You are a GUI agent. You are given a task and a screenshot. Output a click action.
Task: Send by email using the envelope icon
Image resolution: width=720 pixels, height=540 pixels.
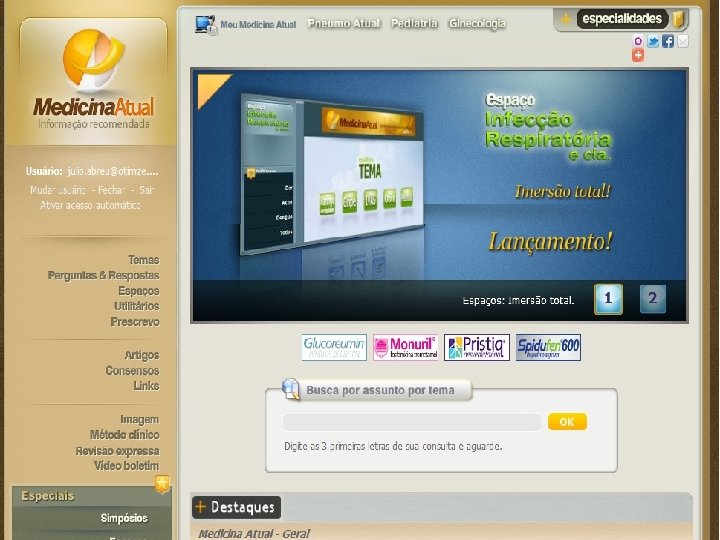point(683,41)
